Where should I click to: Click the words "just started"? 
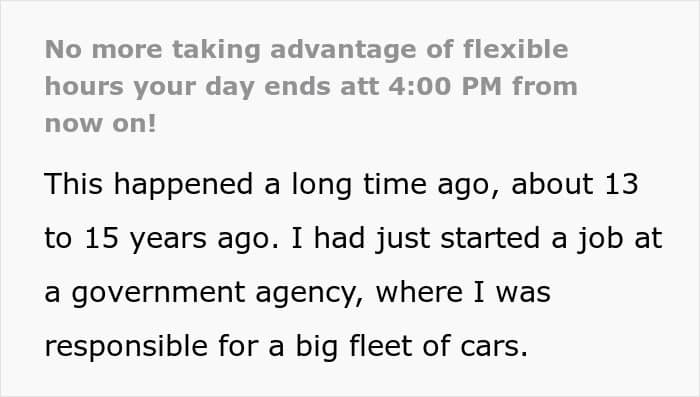(458, 239)
